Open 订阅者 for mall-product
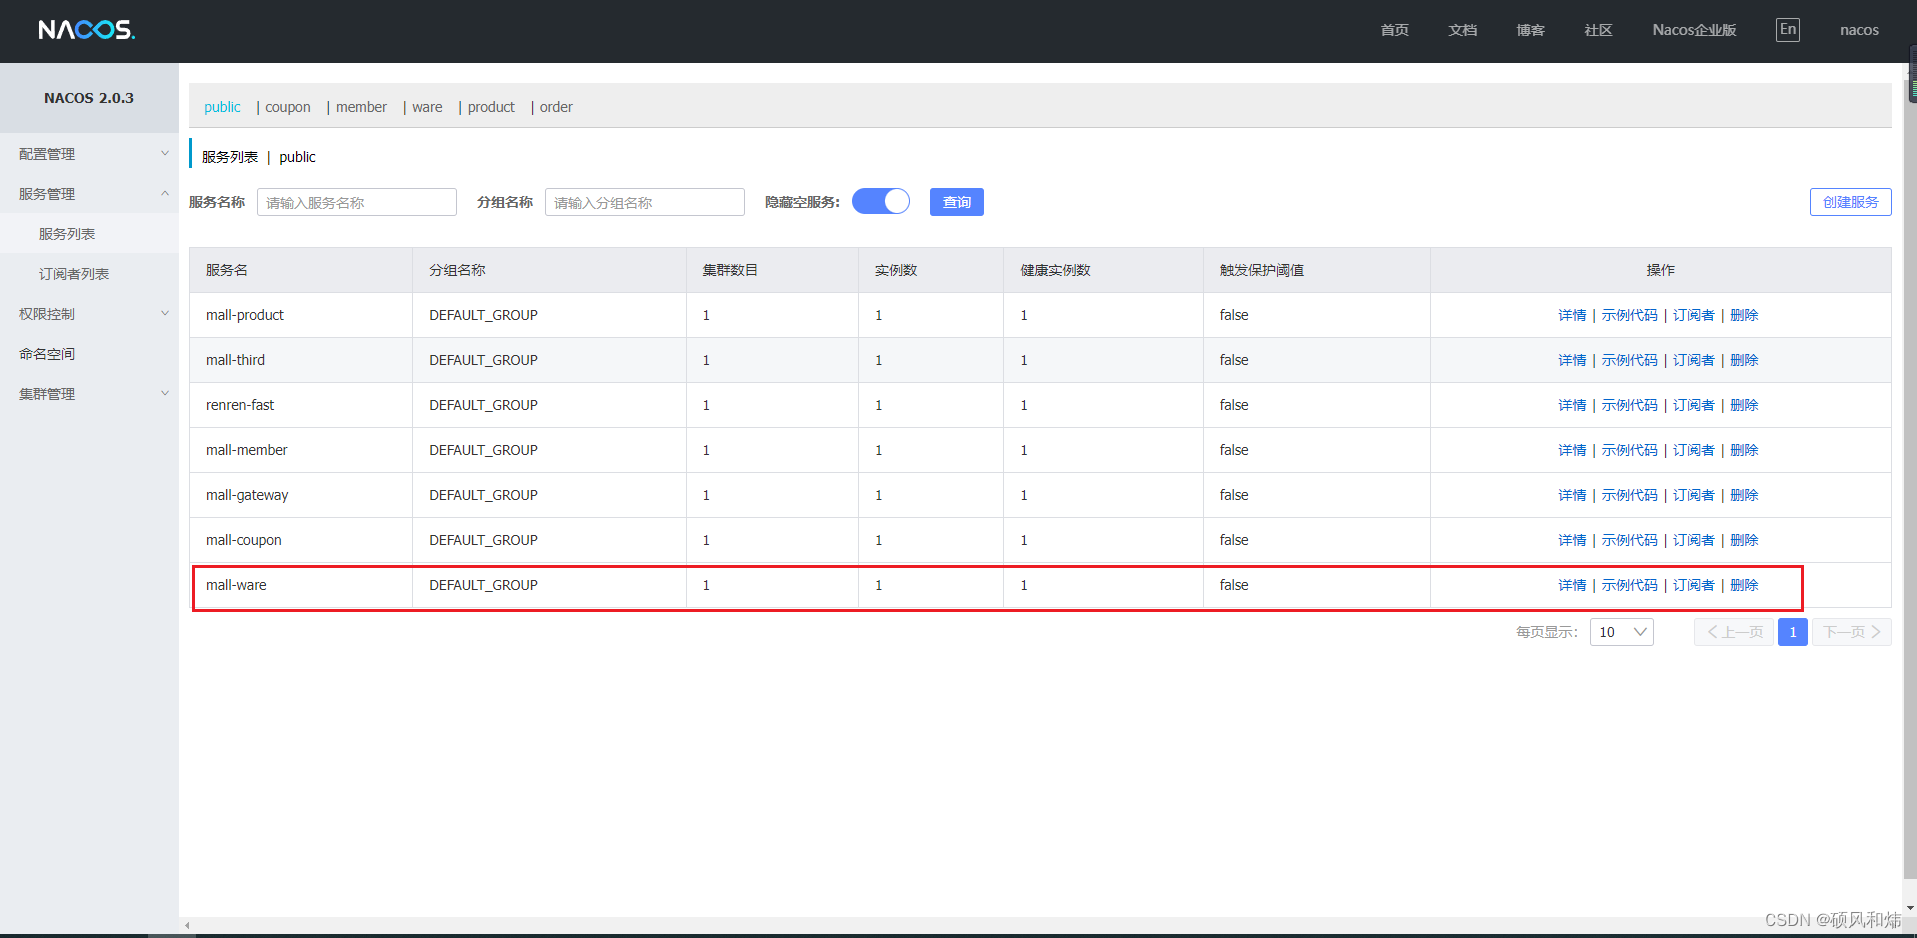Image resolution: width=1917 pixels, height=938 pixels. click(x=1694, y=315)
